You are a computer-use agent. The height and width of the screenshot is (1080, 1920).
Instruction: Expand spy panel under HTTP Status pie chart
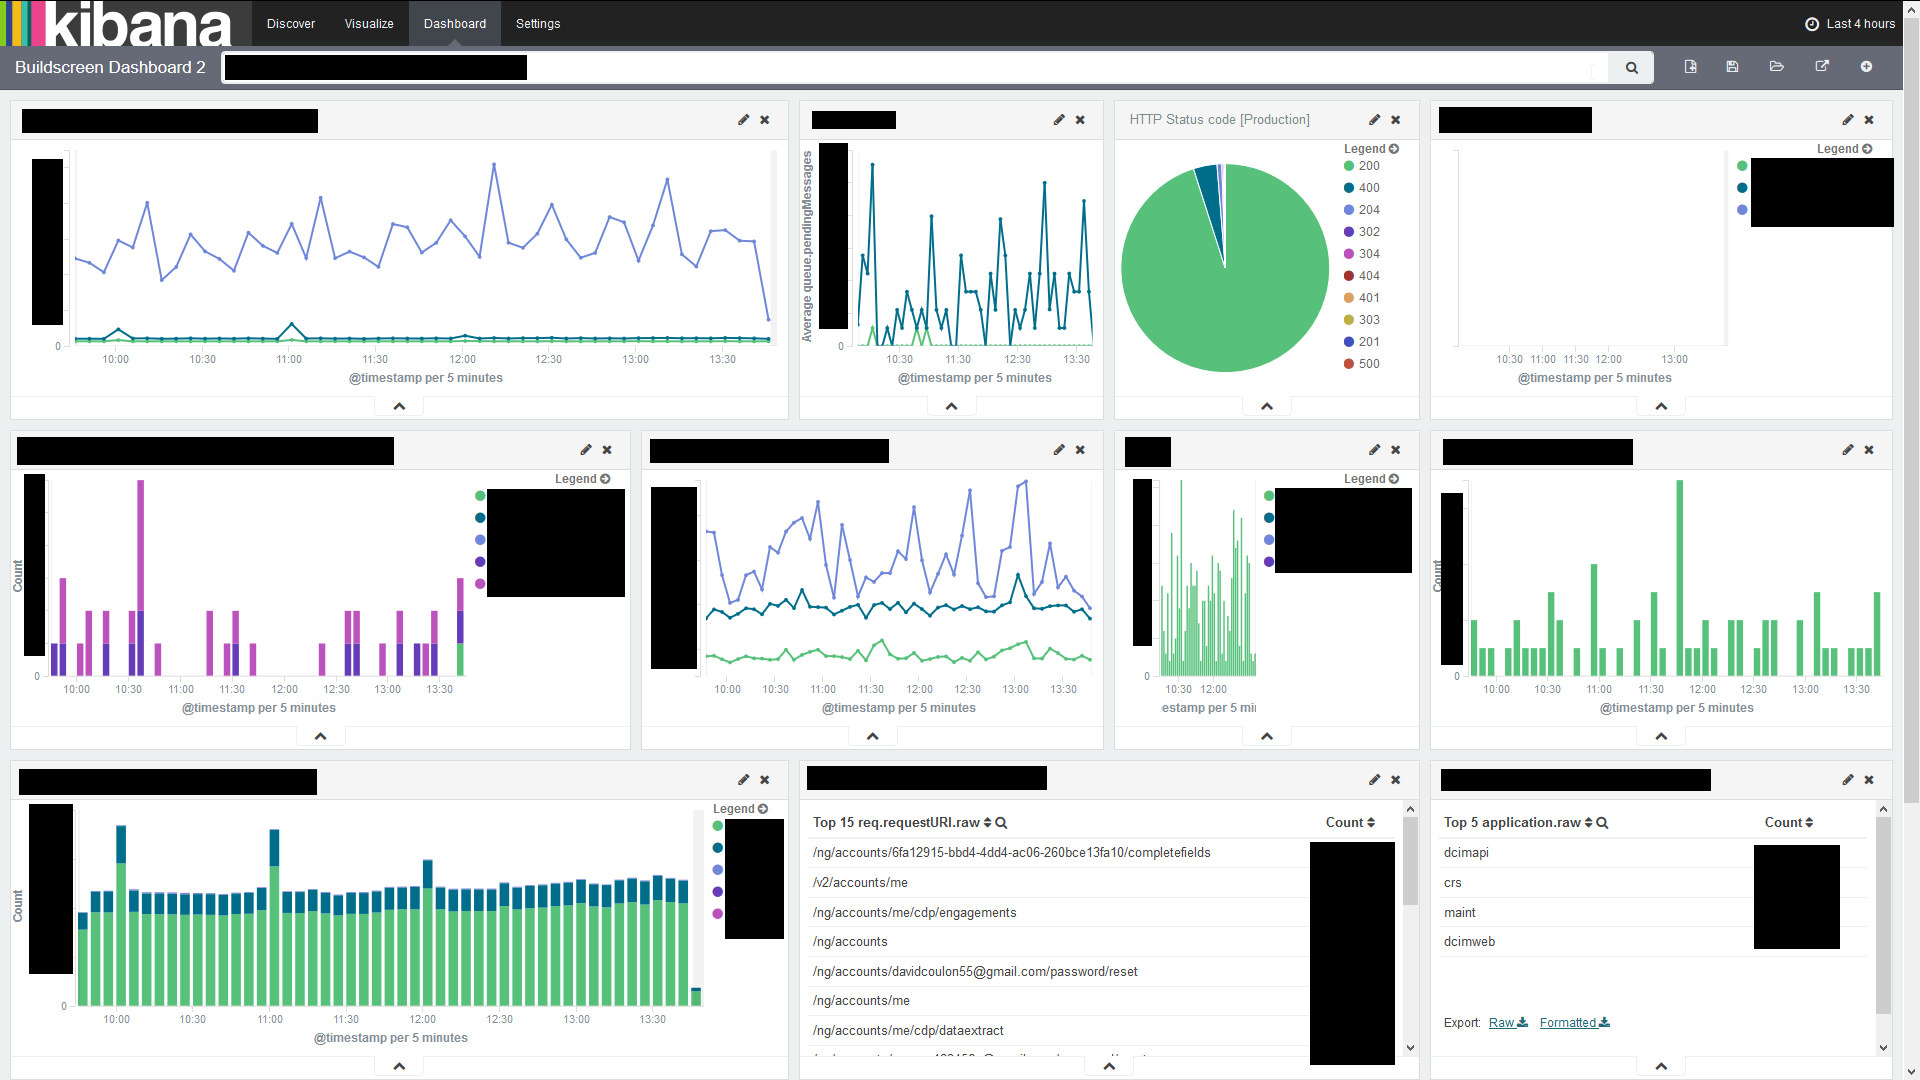1266,406
